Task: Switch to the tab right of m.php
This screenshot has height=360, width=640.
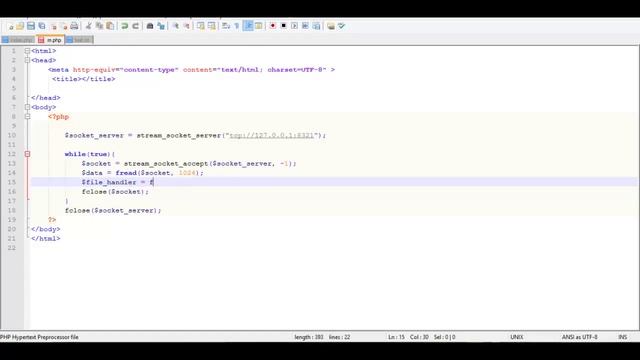Action: (79, 40)
